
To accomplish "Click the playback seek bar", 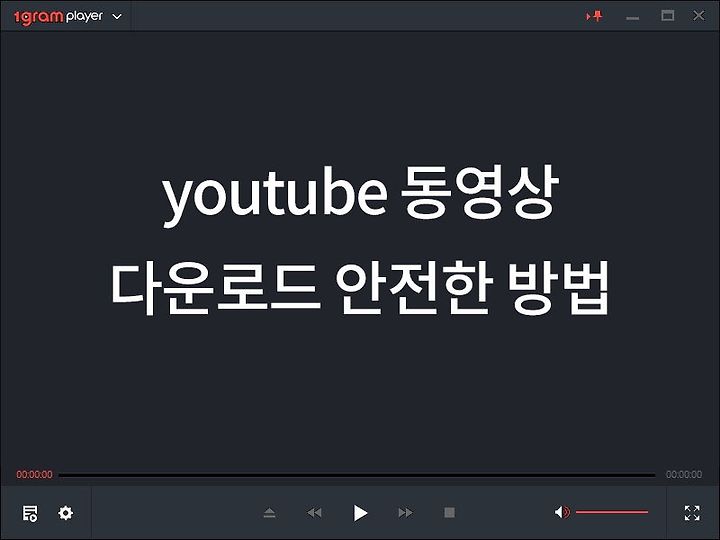I will 357,475.
